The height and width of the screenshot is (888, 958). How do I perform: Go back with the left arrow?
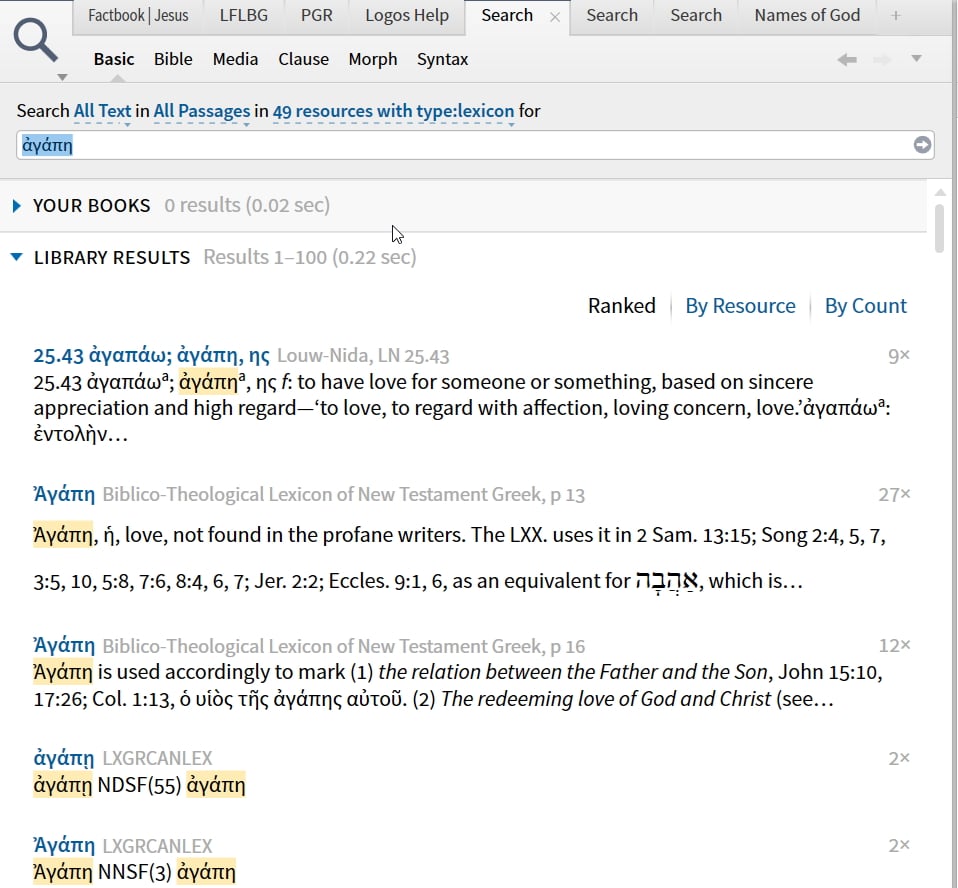coord(847,59)
